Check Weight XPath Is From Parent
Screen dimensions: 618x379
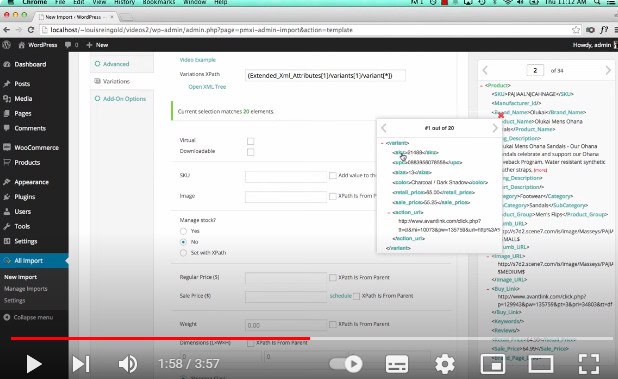(x=333, y=324)
